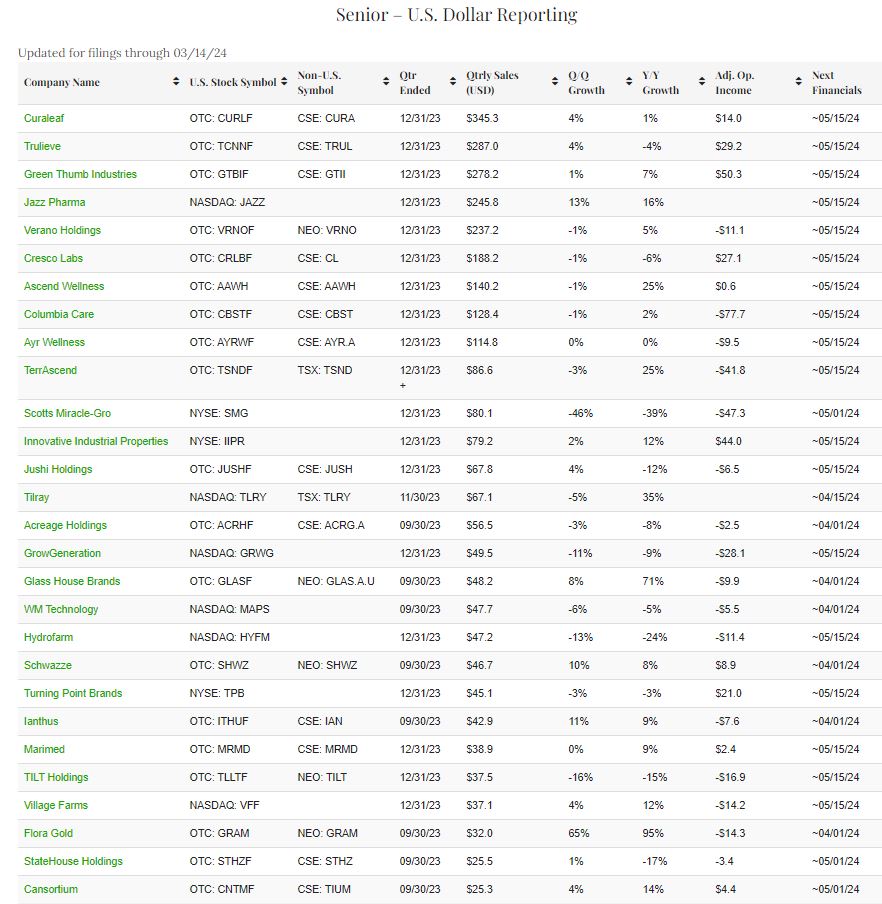The image size is (882, 904).
Task: Click the Next Financials column header
Action: pyautogui.click(x=836, y=82)
